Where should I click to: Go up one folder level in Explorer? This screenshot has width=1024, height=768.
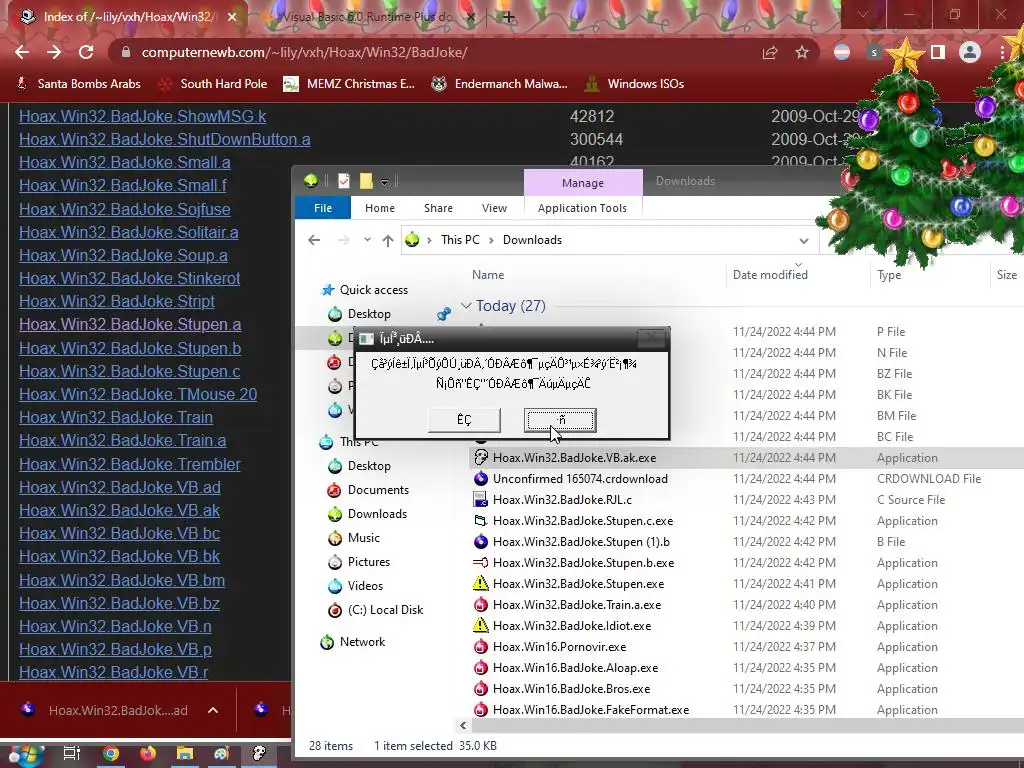[387, 240]
